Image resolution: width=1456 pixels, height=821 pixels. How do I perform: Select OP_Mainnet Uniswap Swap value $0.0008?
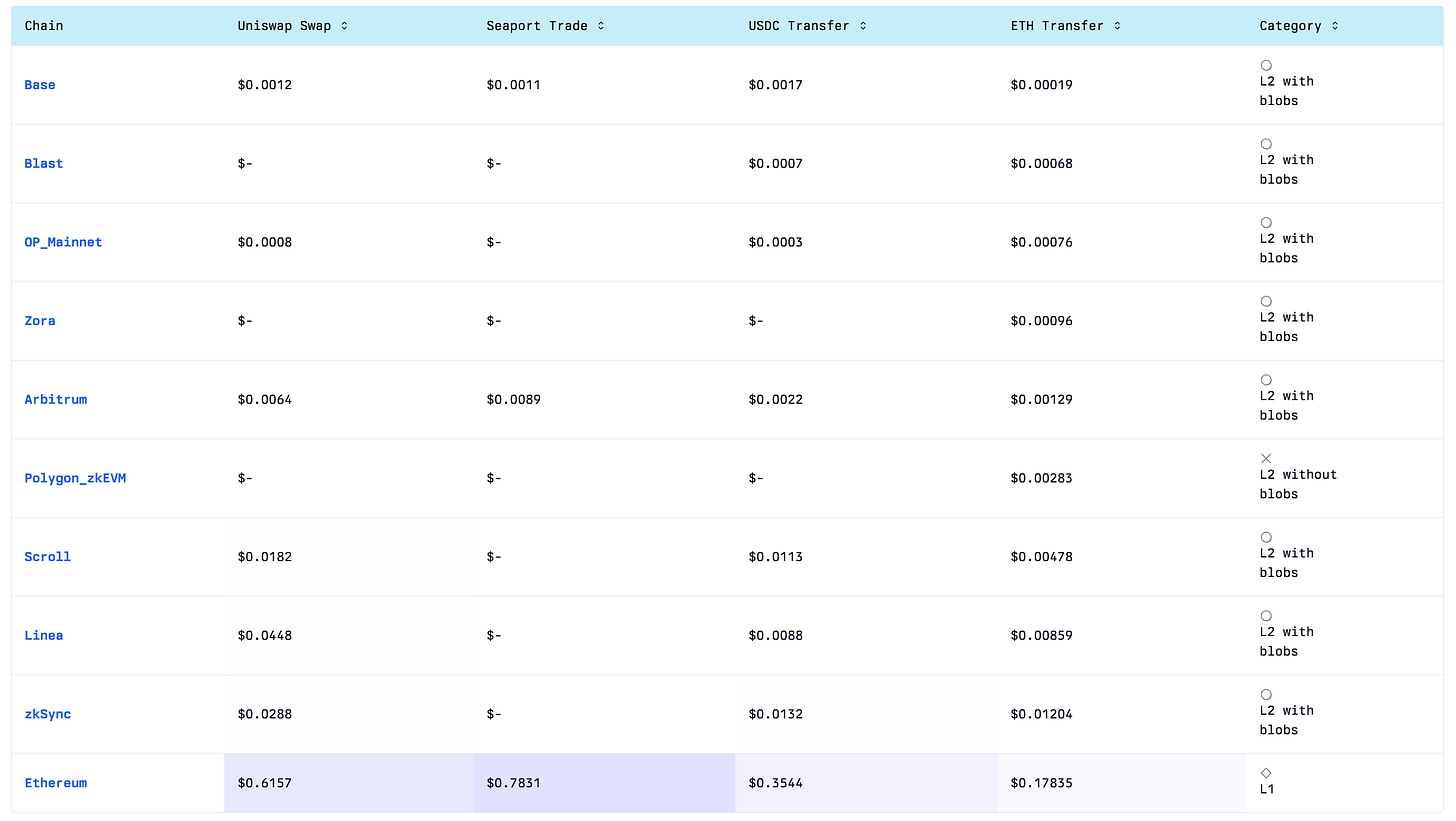[x=265, y=242]
